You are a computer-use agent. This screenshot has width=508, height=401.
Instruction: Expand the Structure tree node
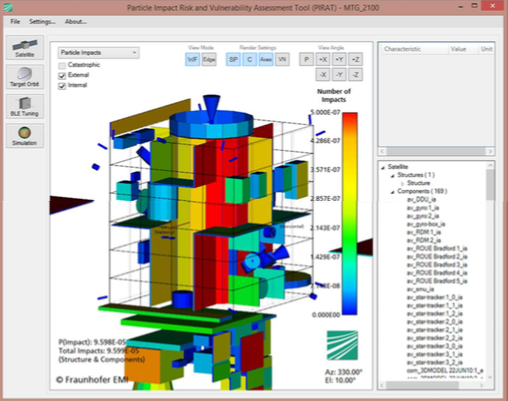point(402,183)
